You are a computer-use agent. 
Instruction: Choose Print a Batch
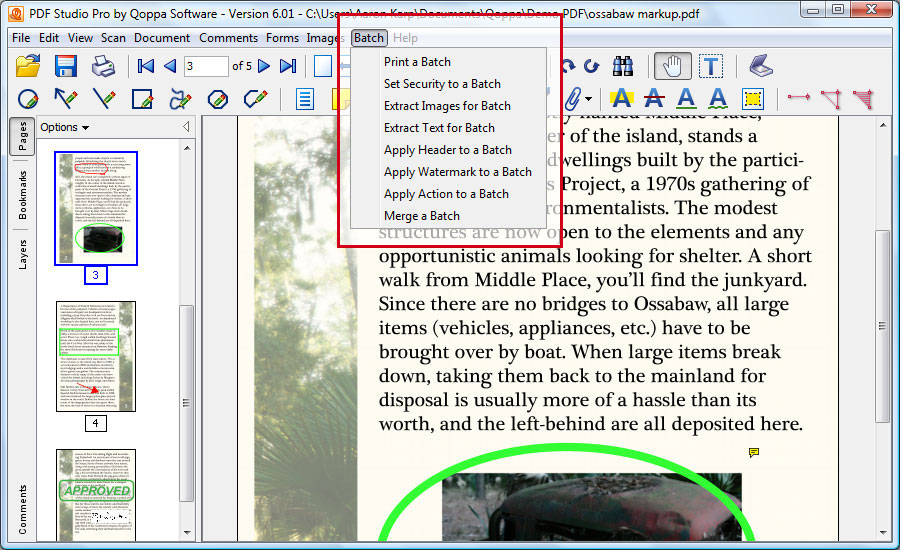pyautogui.click(x=448, y=62)
